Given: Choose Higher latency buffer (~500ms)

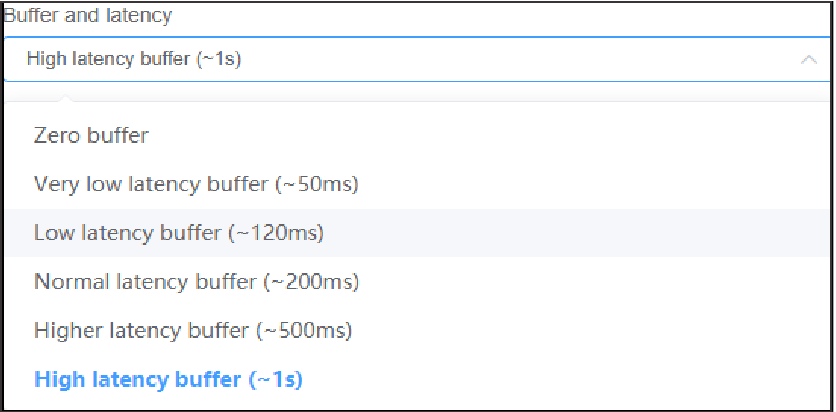Looking at the screenshot, I should pos(193,330).
